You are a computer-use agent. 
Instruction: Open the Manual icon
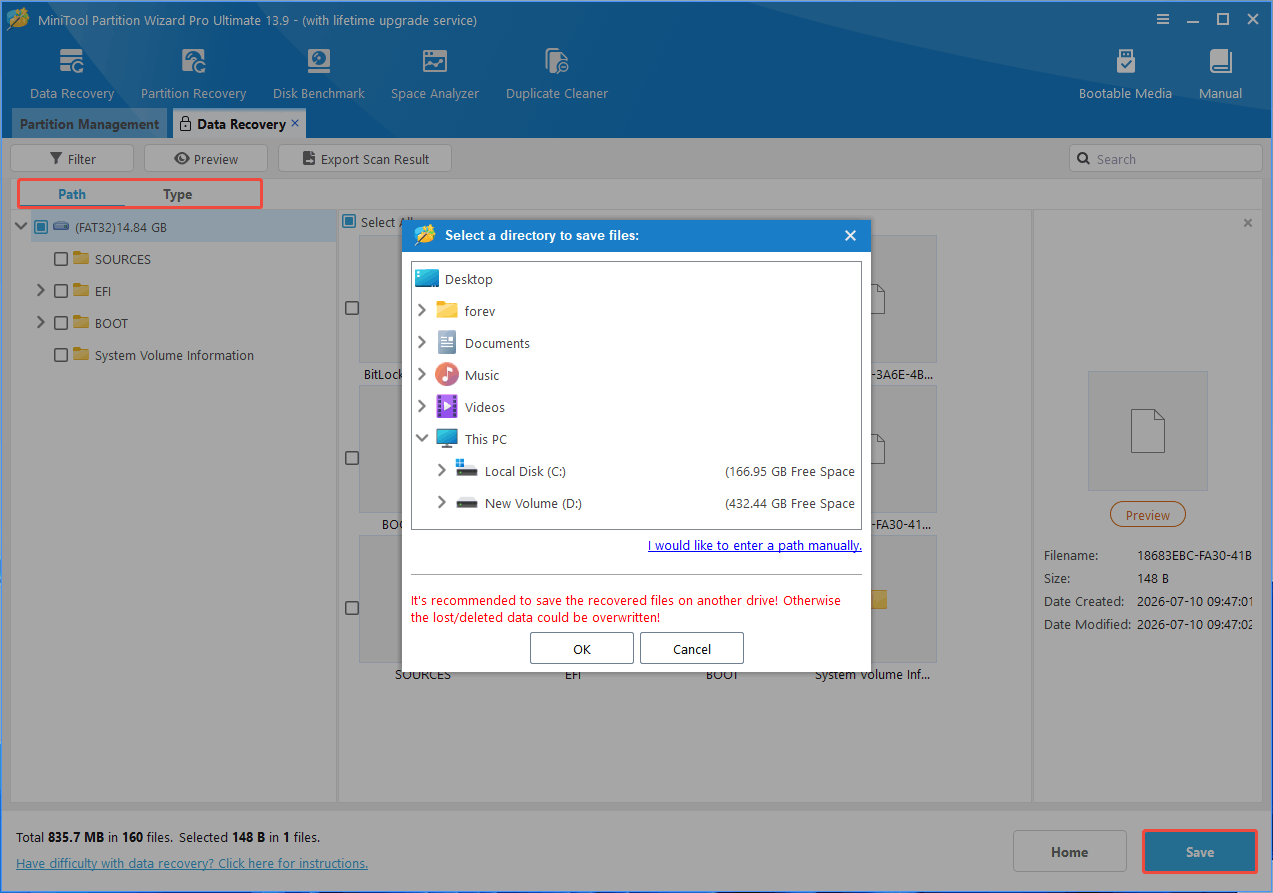[x=1220, y=61]
